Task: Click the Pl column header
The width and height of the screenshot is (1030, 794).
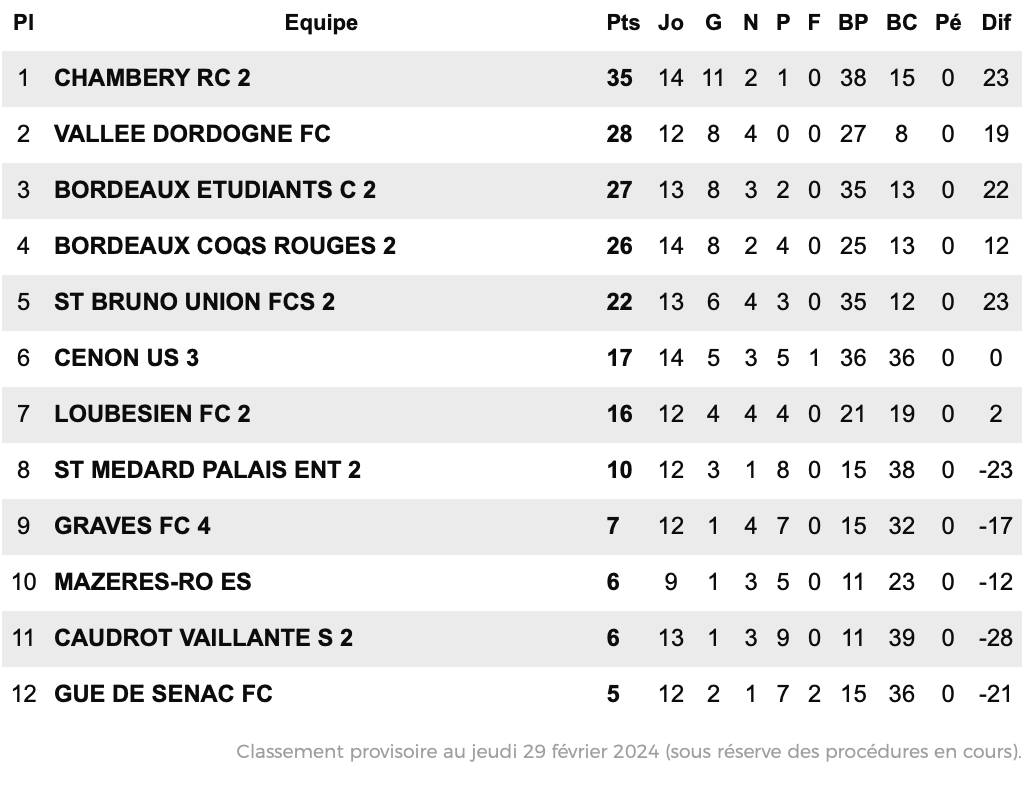Action: pos(24,23)
